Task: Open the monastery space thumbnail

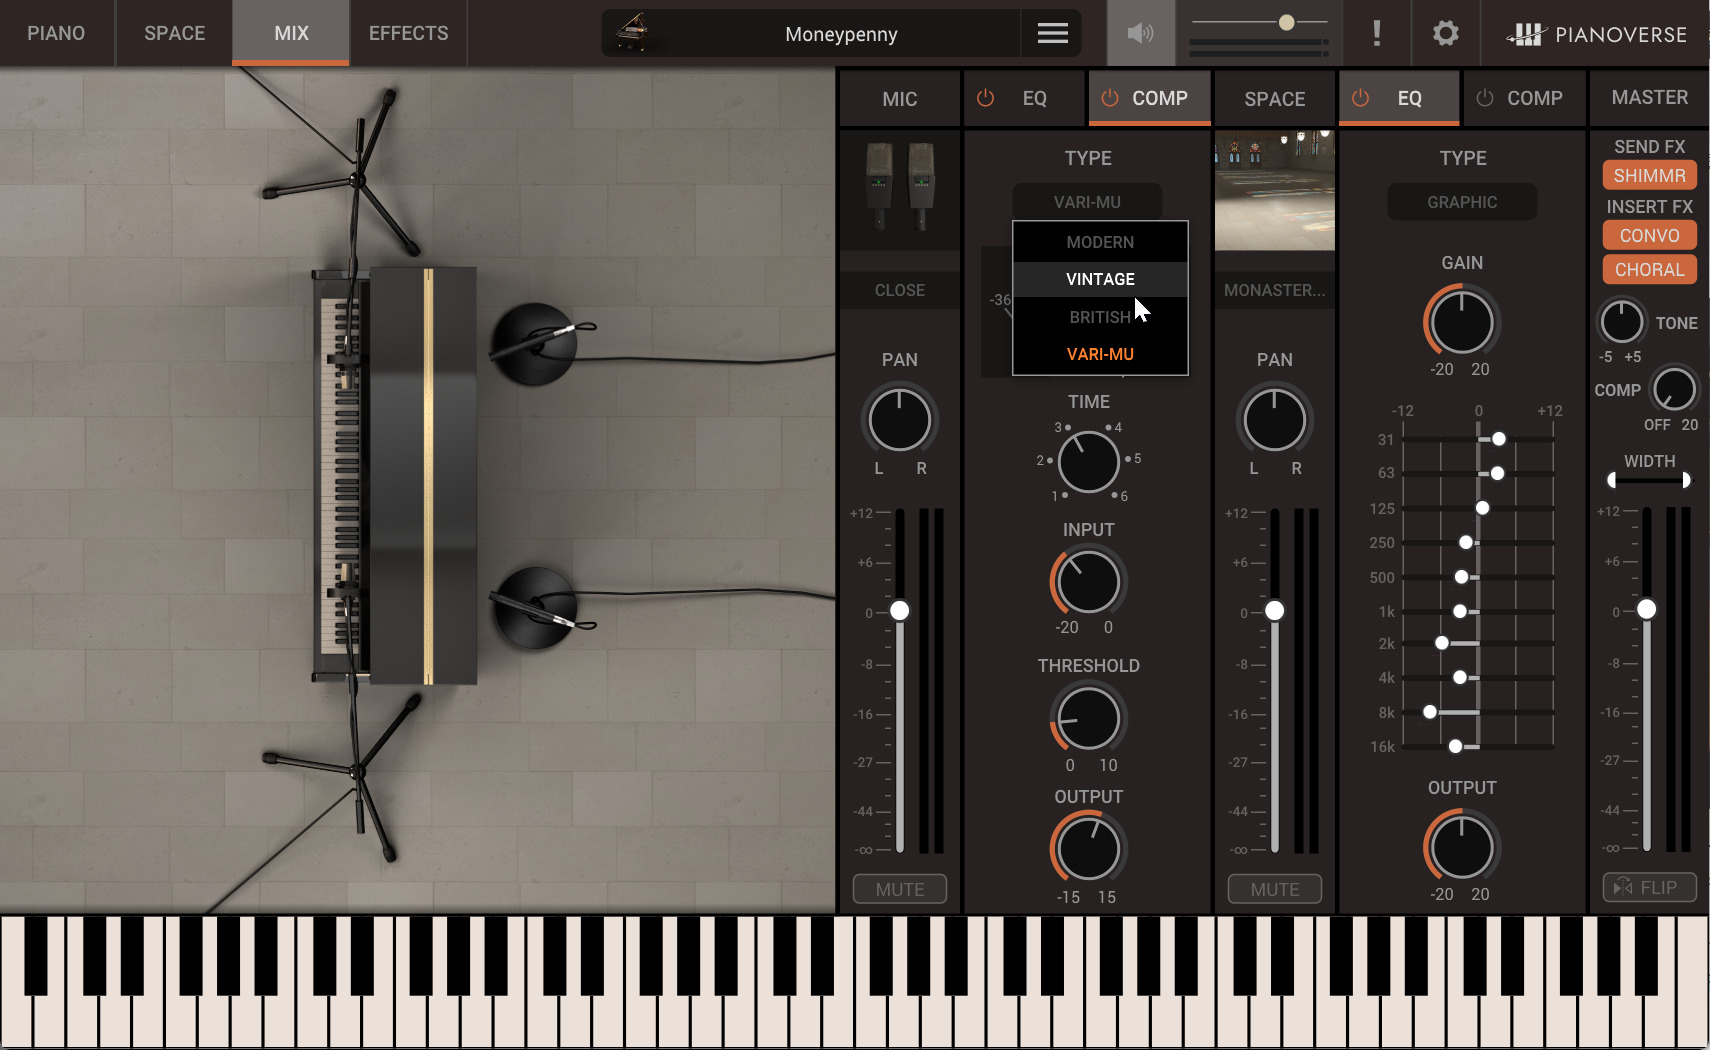Action: (1274, 190)
